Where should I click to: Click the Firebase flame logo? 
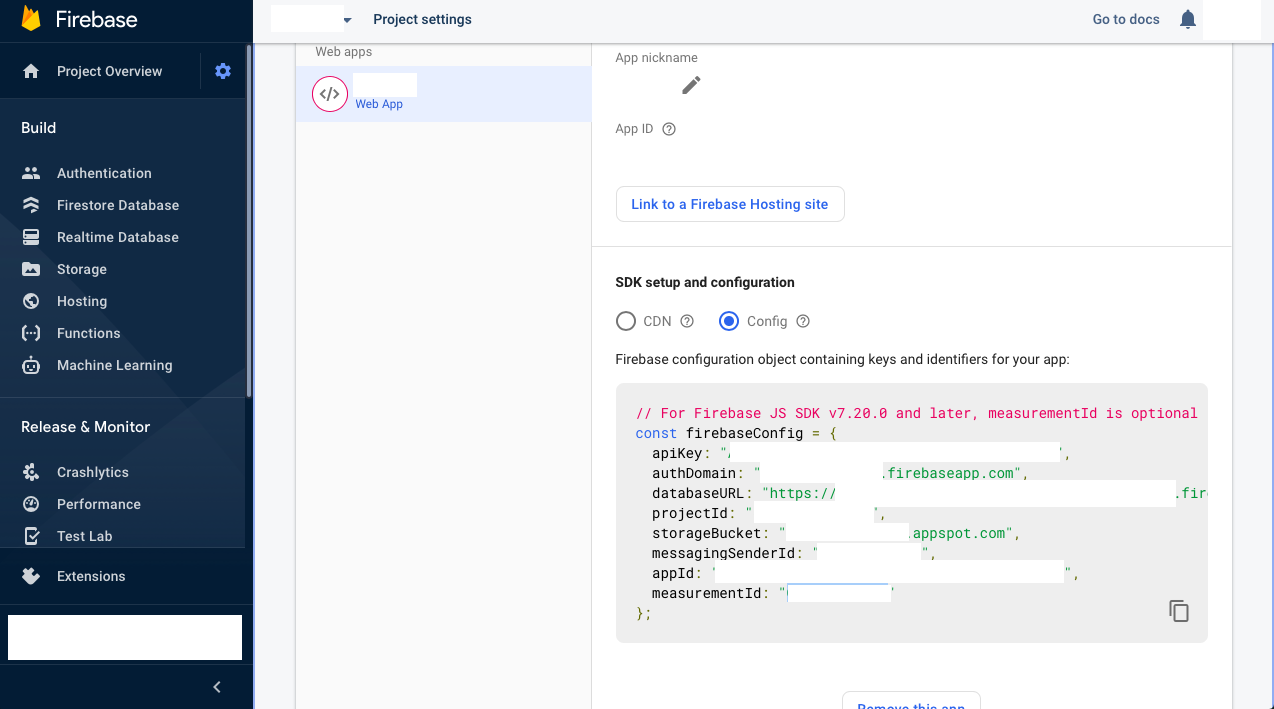point(31,19)
